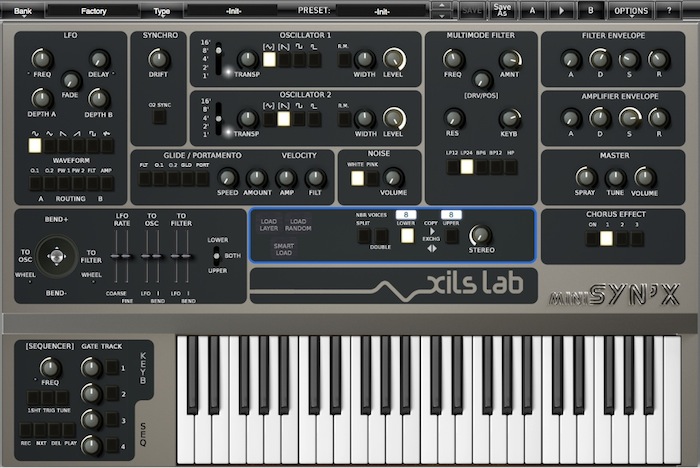Click the Exchange double-arrow icon
Image resolution: width=700 pixels, height=468 pixels.
(x=432, y=248)
